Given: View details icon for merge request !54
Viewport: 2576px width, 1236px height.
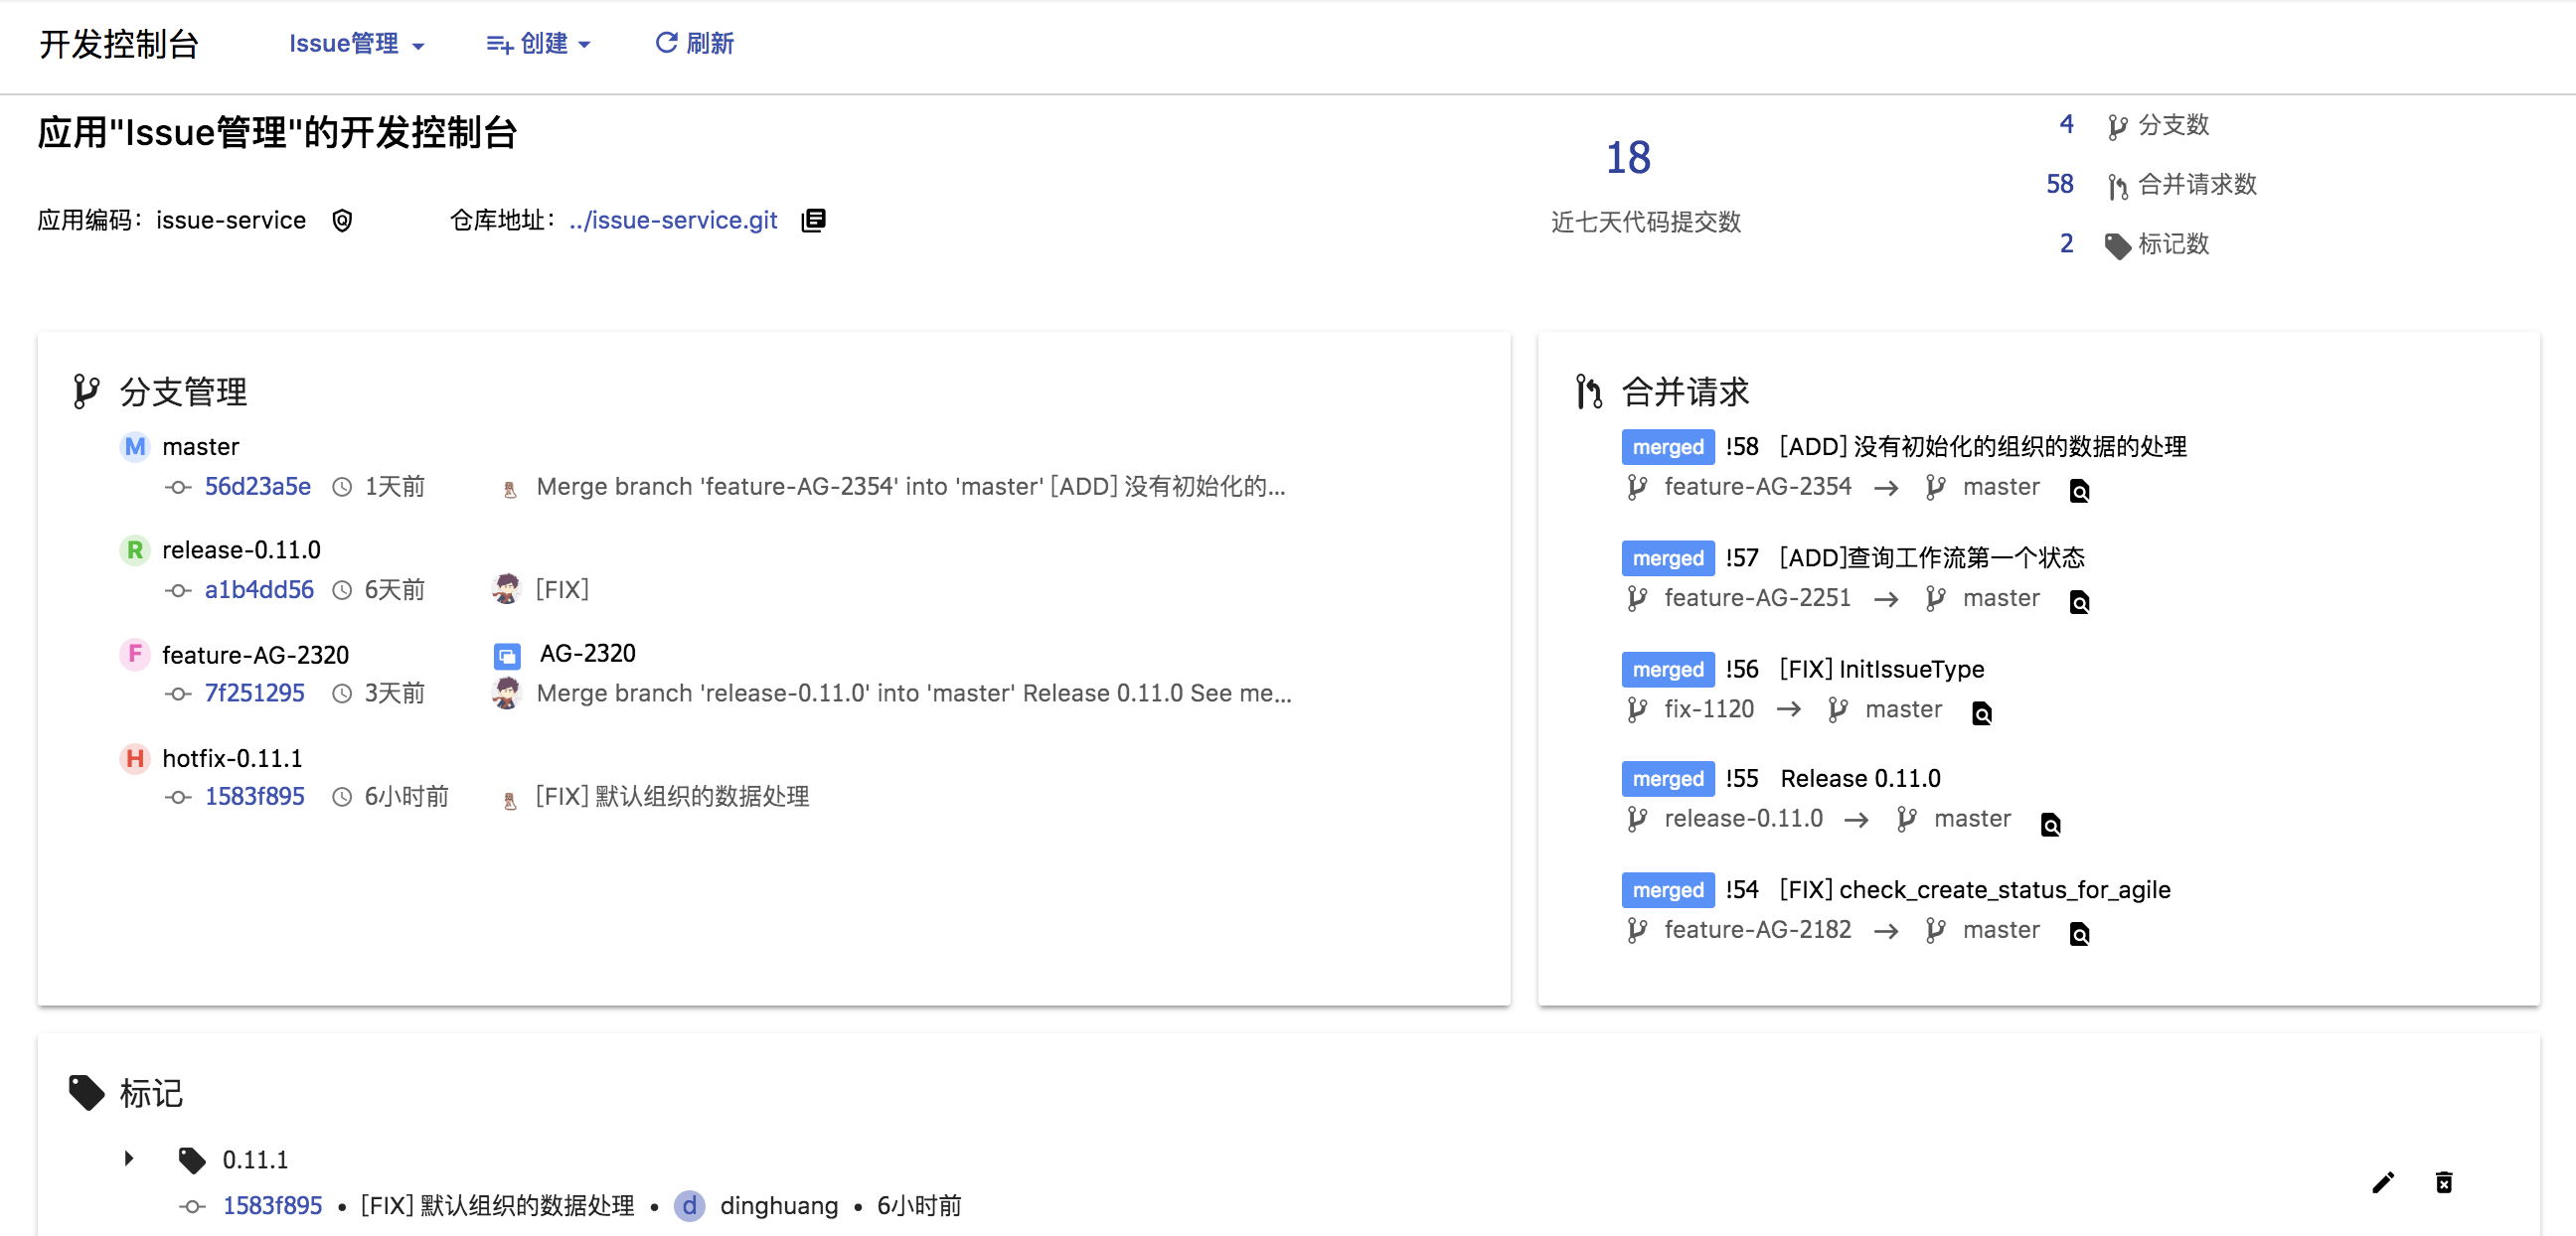Looking at the screenshot, I should coord(2079,934).
